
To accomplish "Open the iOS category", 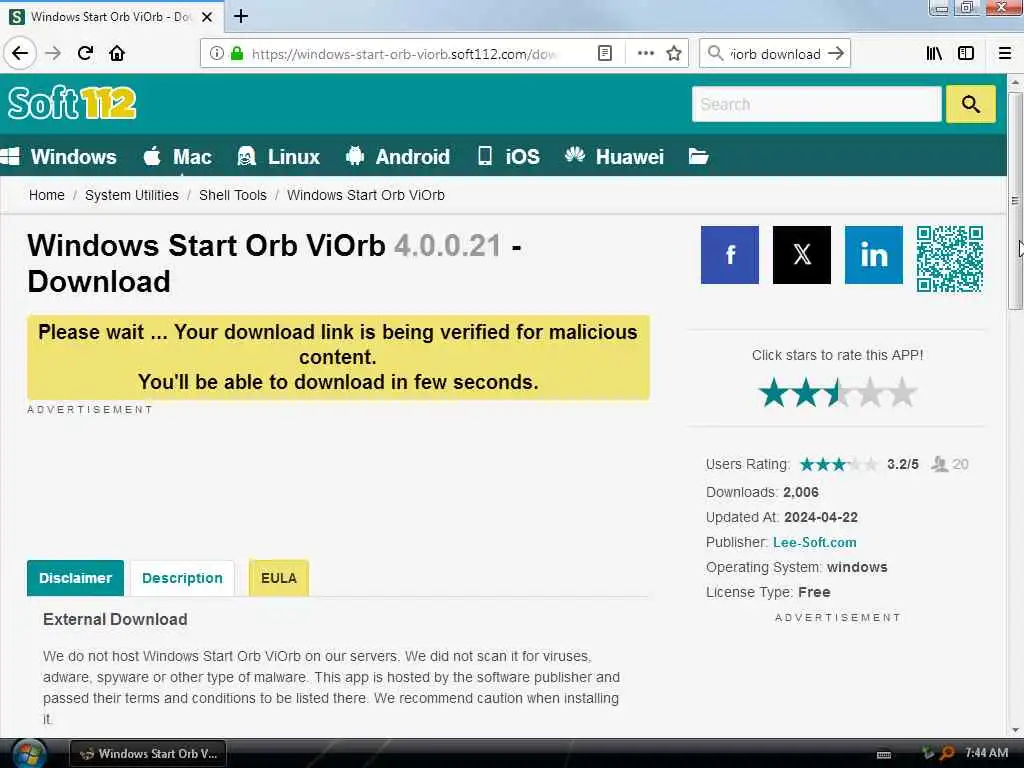I will coord(509,157).
